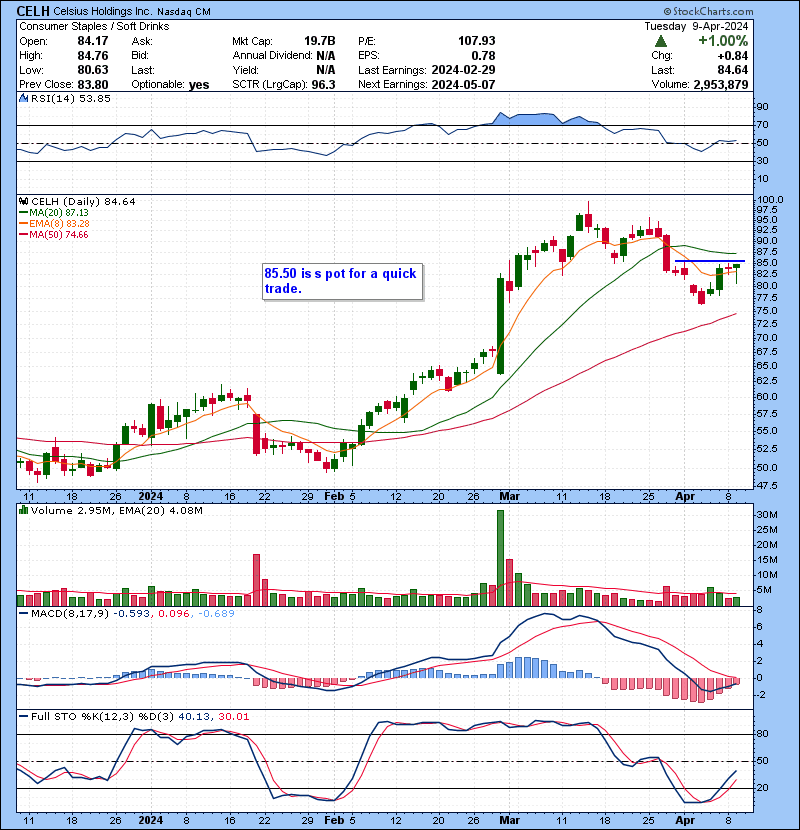Viewport: 800px width, 830px height.
Task: Click the '2024' label on price chart axis
Action: click(x=150, y=497)
